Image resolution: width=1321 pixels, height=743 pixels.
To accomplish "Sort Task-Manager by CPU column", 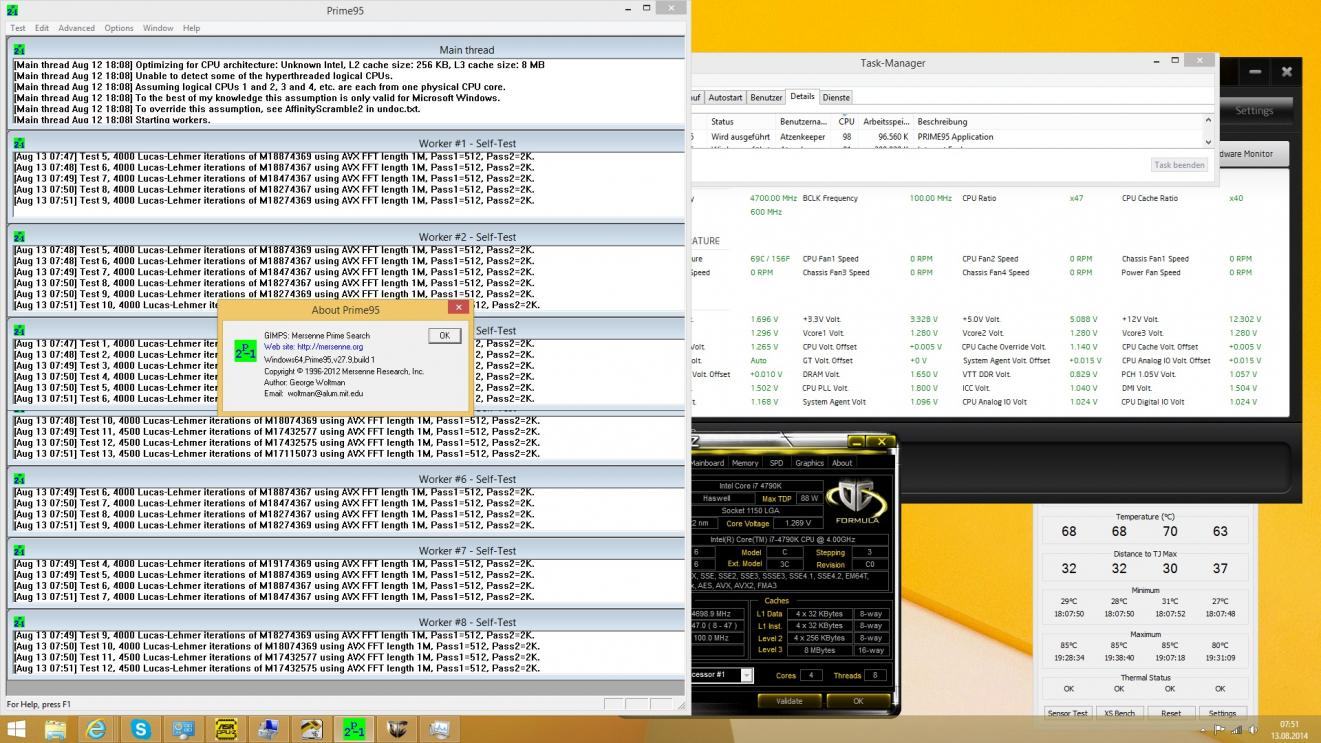I will (846, 121).
